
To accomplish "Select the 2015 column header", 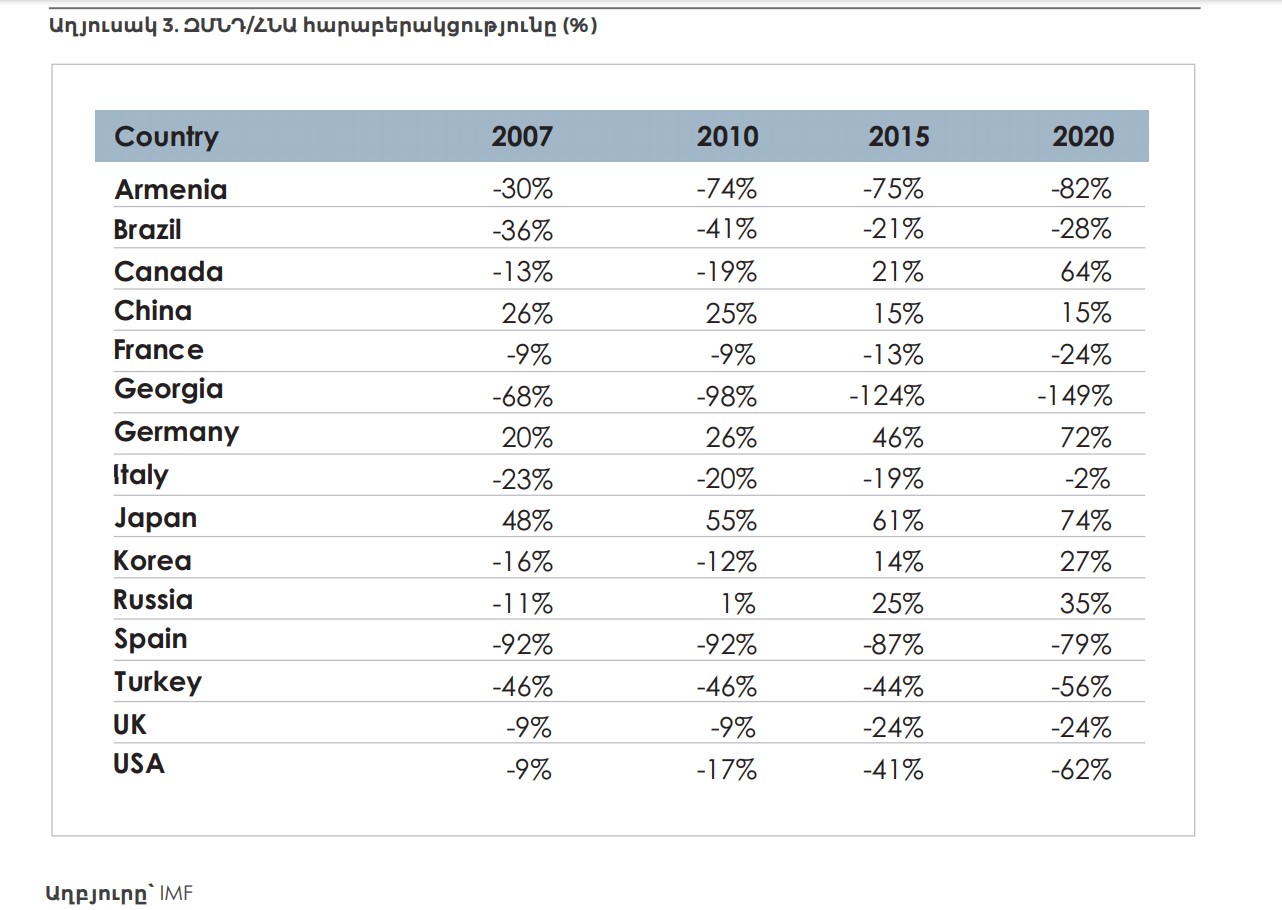I will tap(898, 137).
